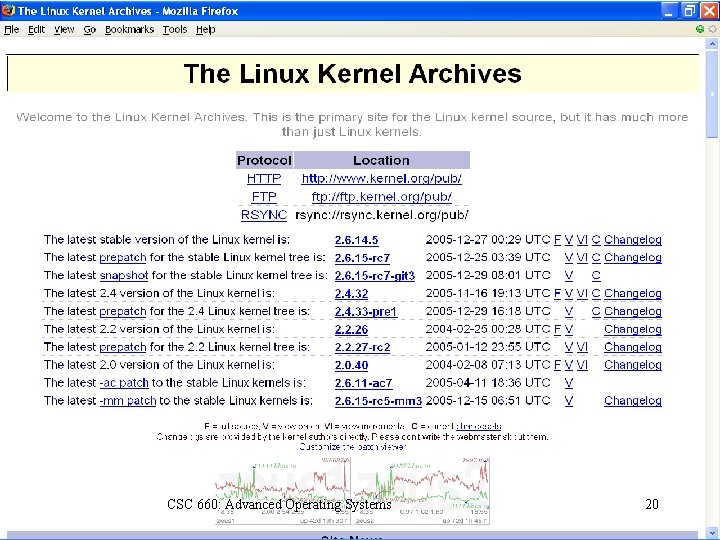Open the 2.0.40 kernel link
The height and width of the screenshot is (540, 720).
click(x=351, y=366)
